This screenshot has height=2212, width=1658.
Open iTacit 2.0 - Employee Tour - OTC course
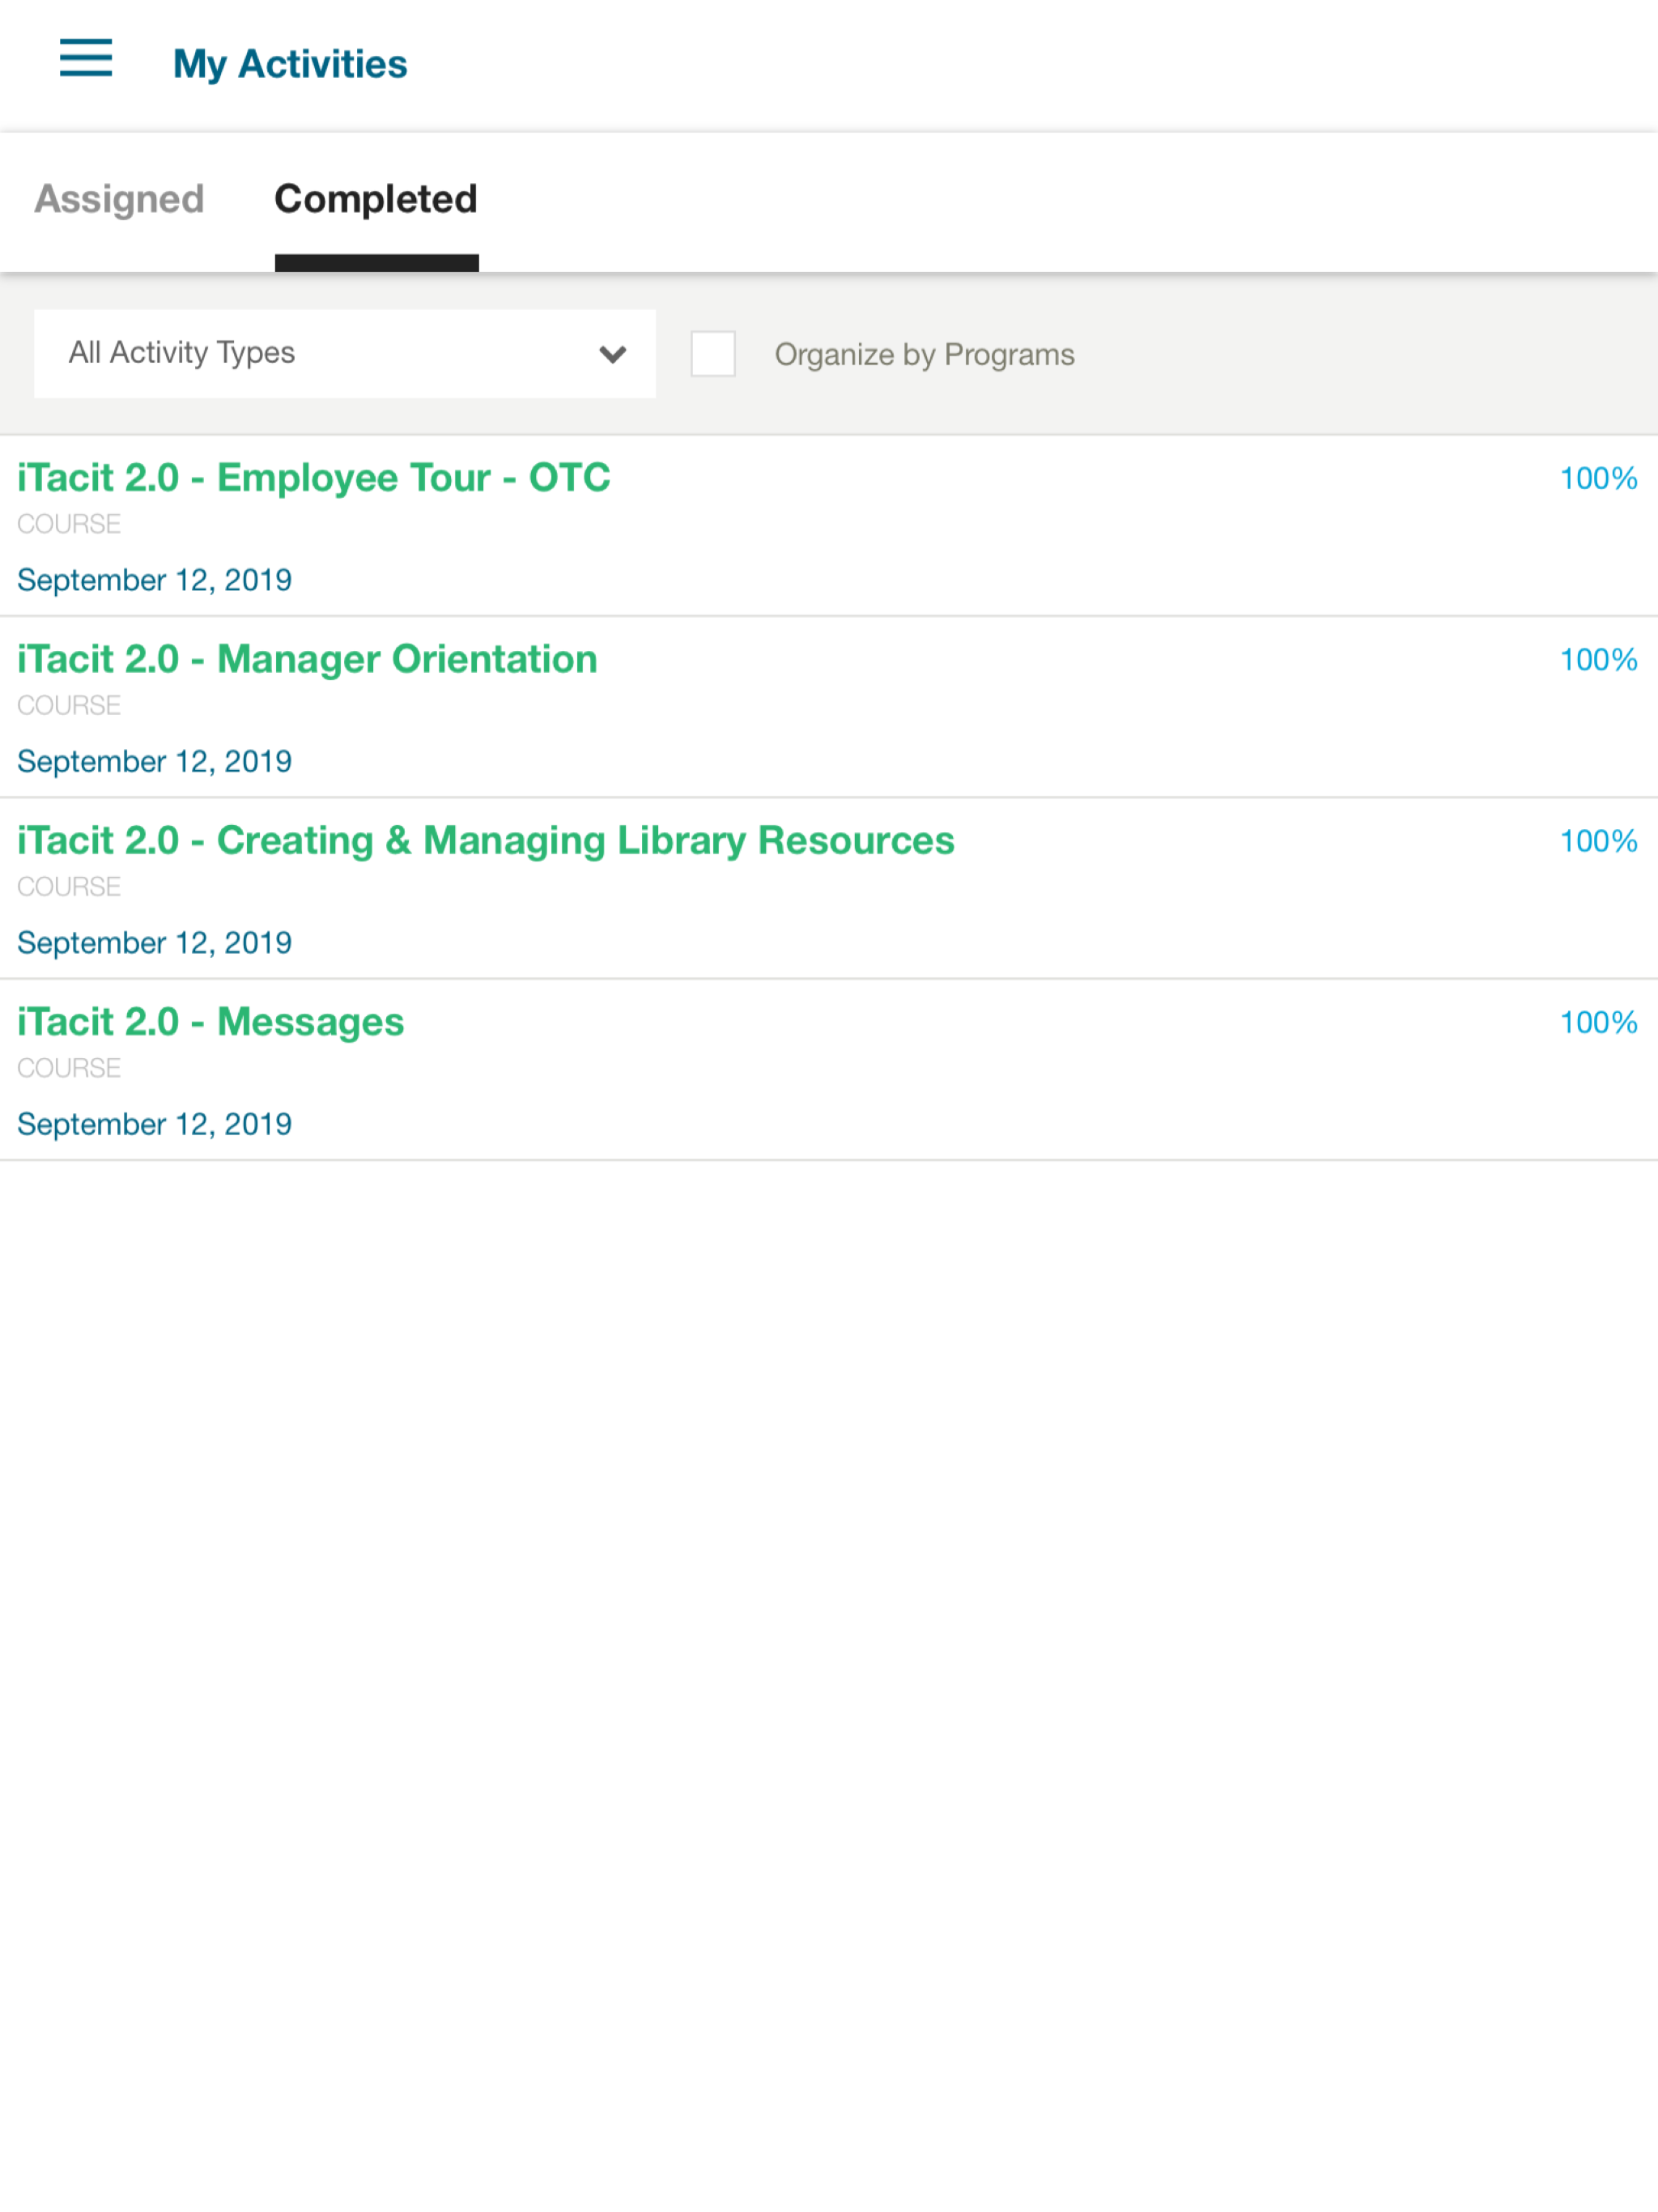[314, 478]
